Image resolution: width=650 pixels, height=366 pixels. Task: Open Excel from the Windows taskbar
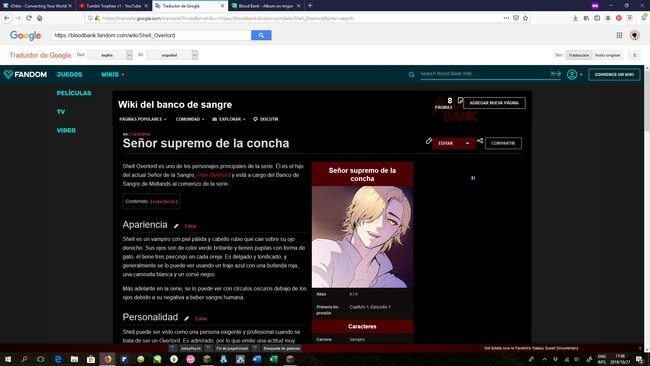click(274, 359)
